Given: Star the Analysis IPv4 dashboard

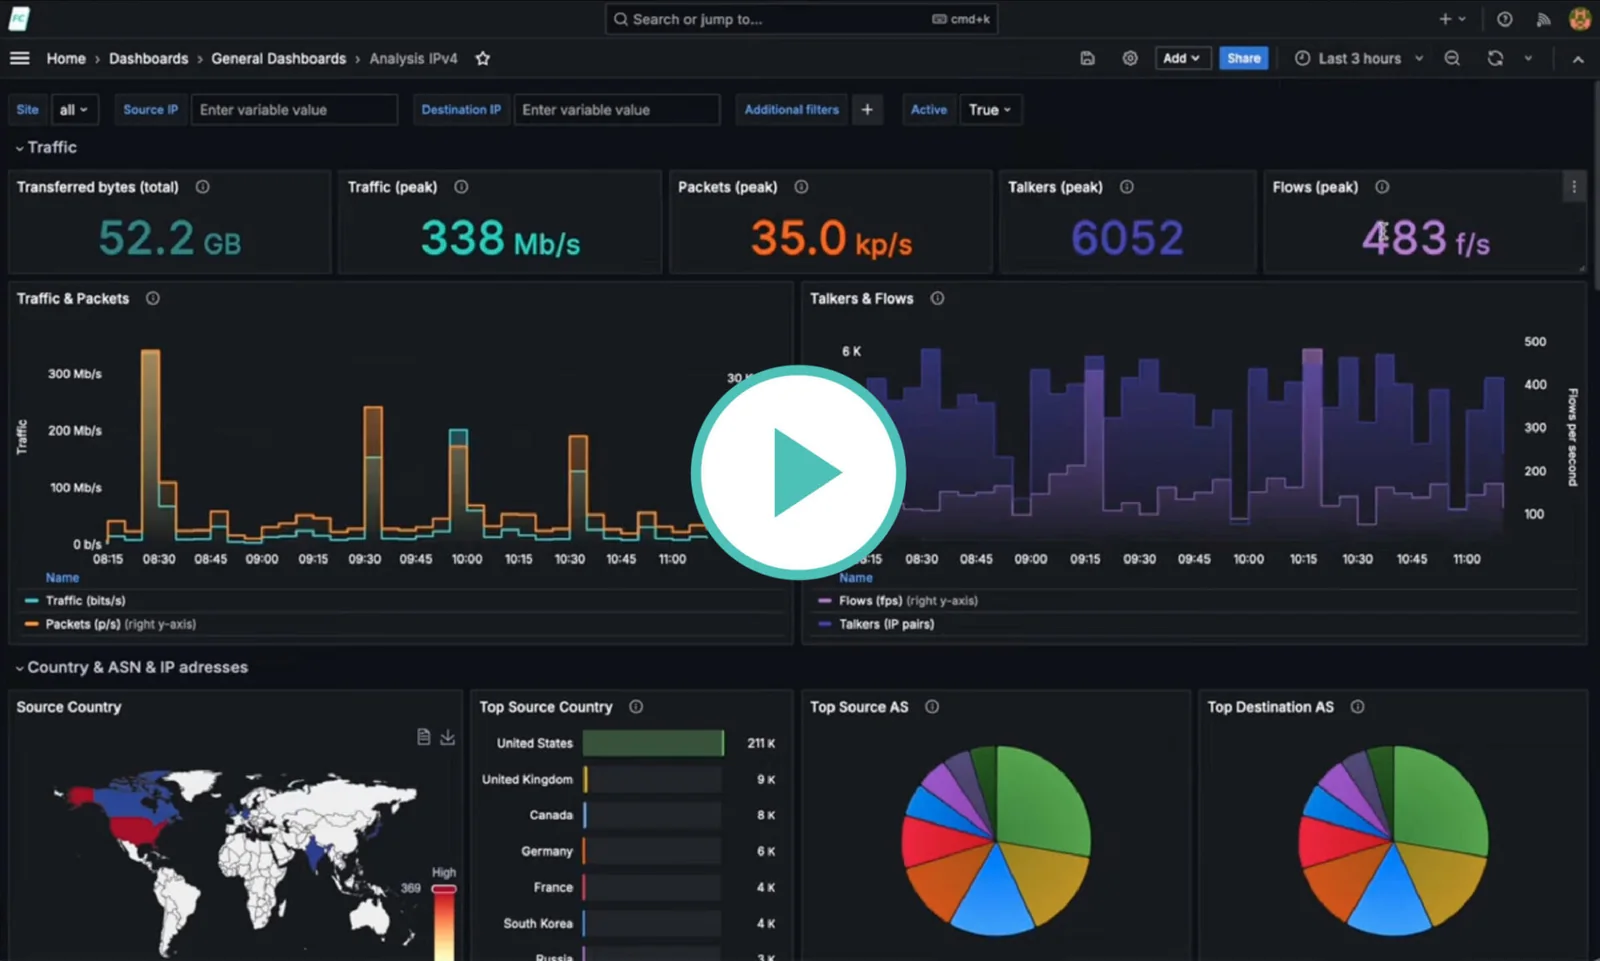Looking at the screenshot, I should [483, 58].
